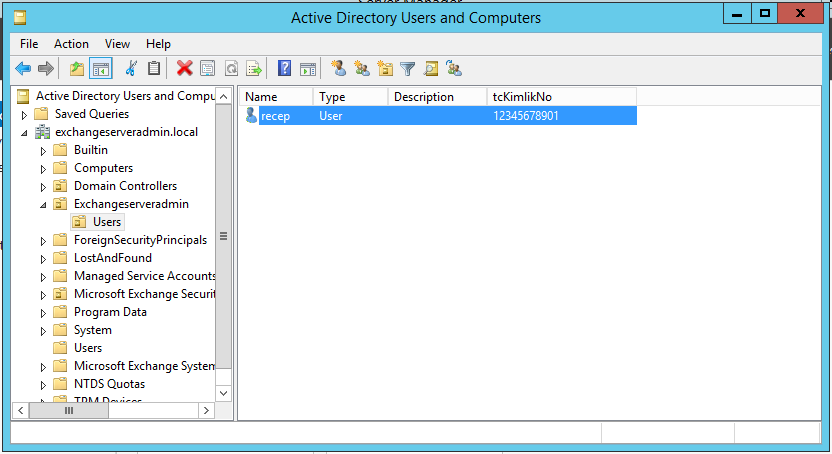Paste using the clipboard toolbar icon
The height and width of the screenshot is (454, 832).
[x=154, y=68]
